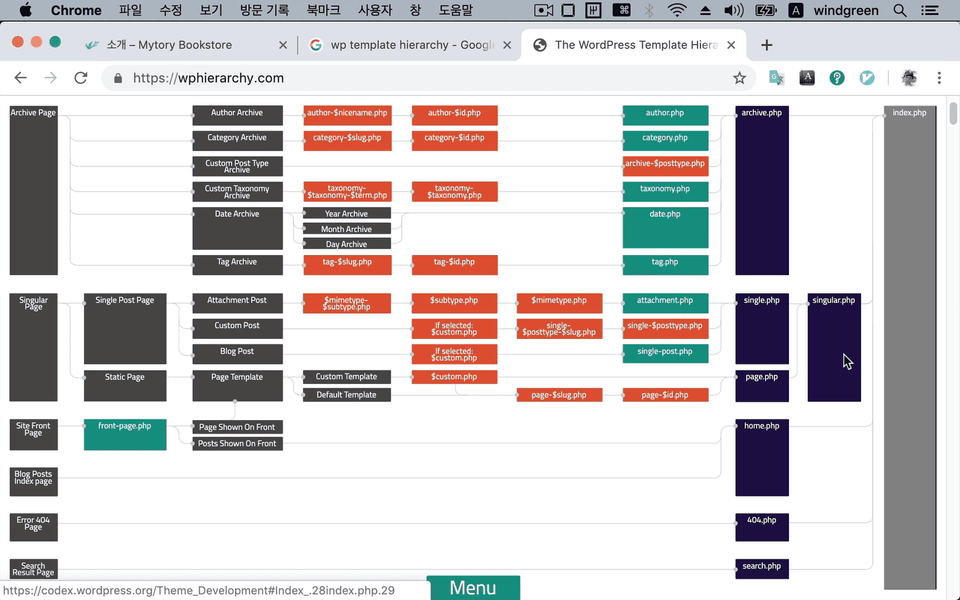Click the search.php node
The image size is (960, 600).
click(762, 569)
